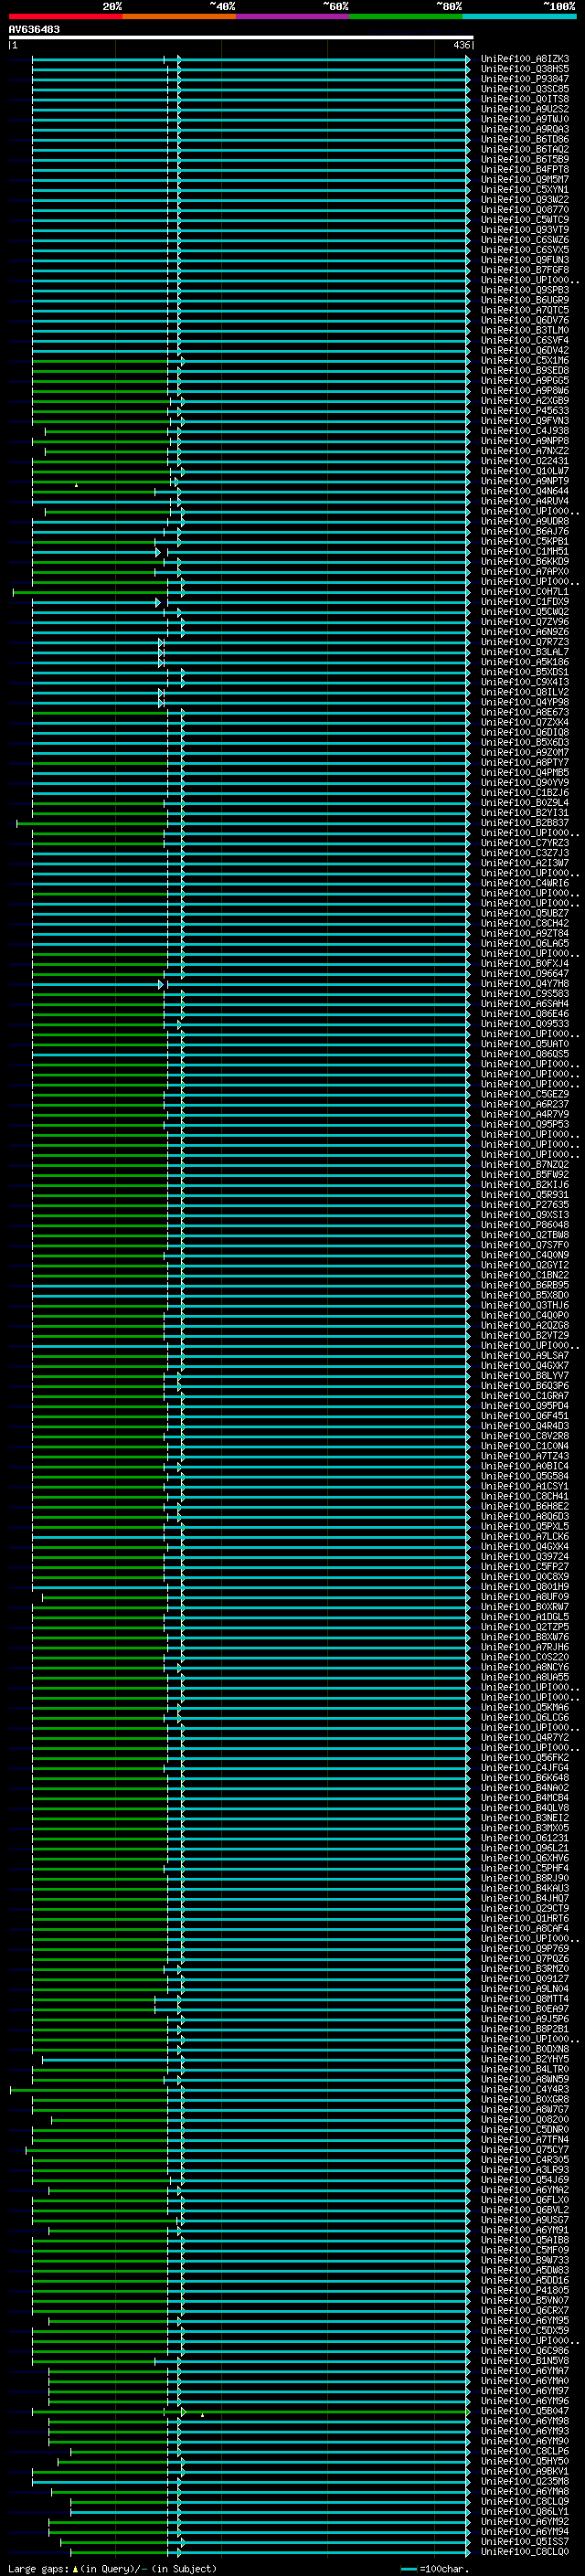585x2576 pixels.
Task: Select label UniRef100_A4RUV4
Action: [x=525, y=501]
